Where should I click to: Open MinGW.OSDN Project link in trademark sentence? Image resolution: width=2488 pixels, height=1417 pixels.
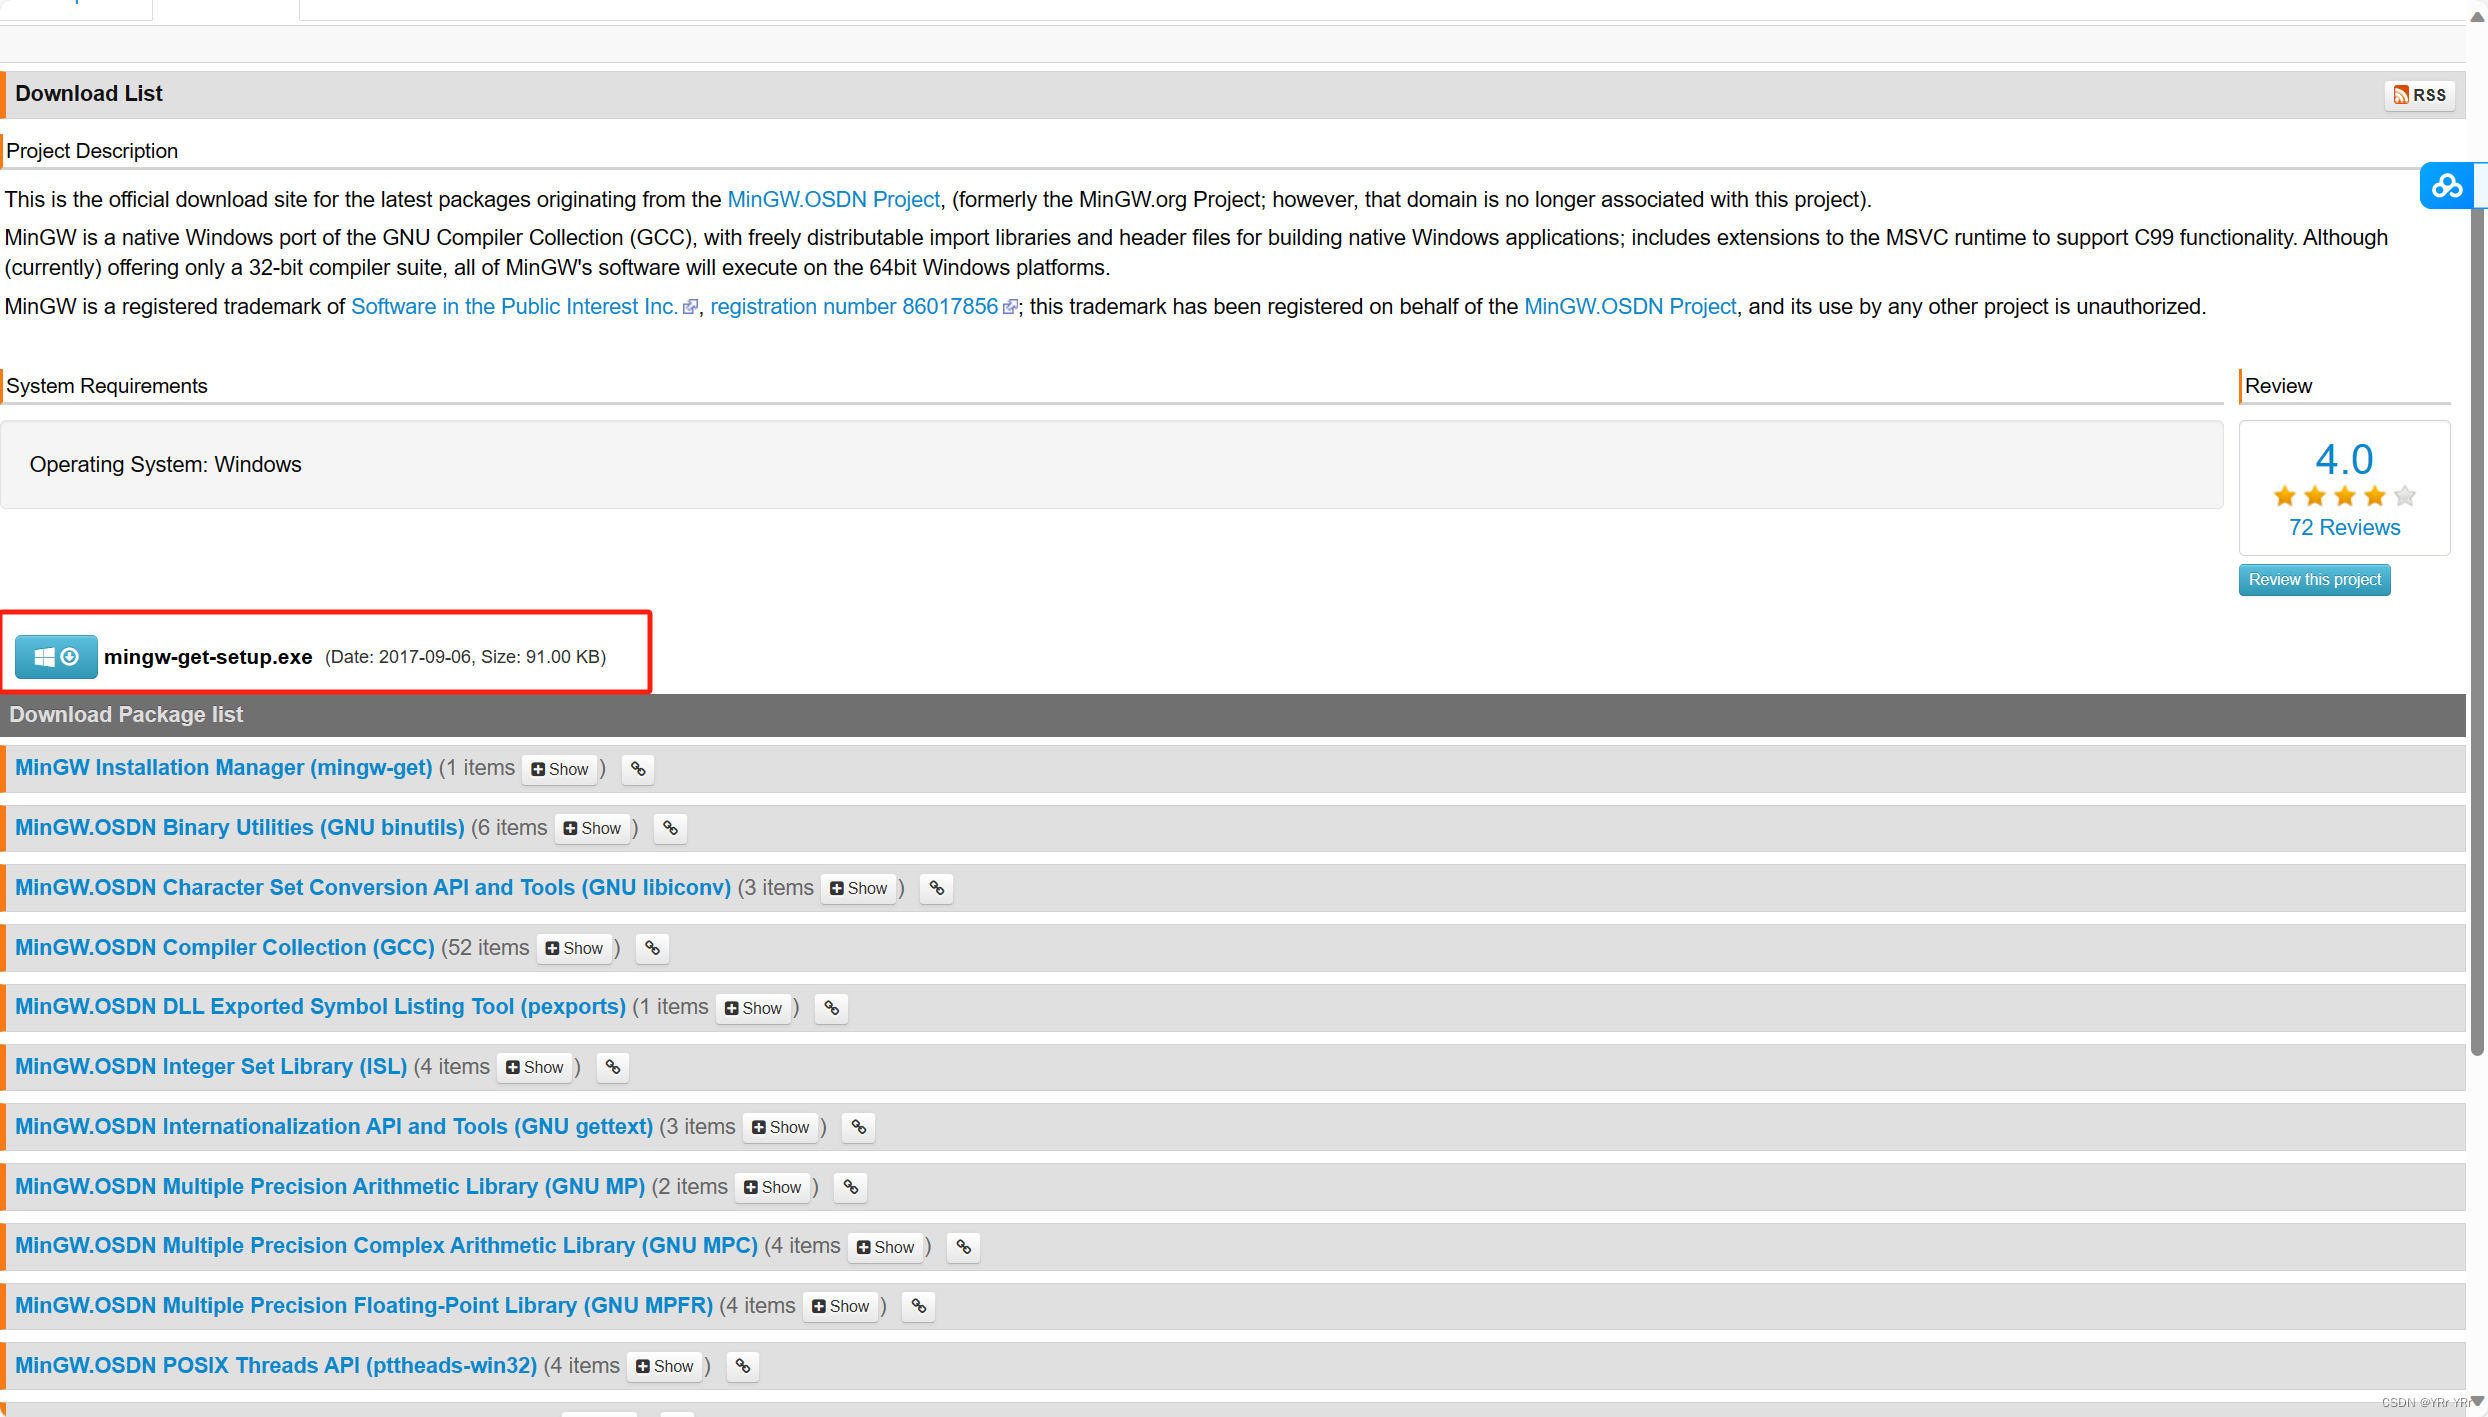click(x=1630, y=306)
